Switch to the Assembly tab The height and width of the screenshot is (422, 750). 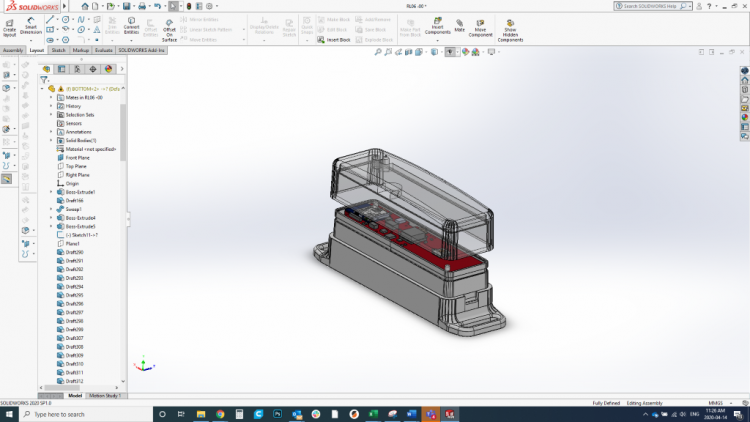pos(12,50)
